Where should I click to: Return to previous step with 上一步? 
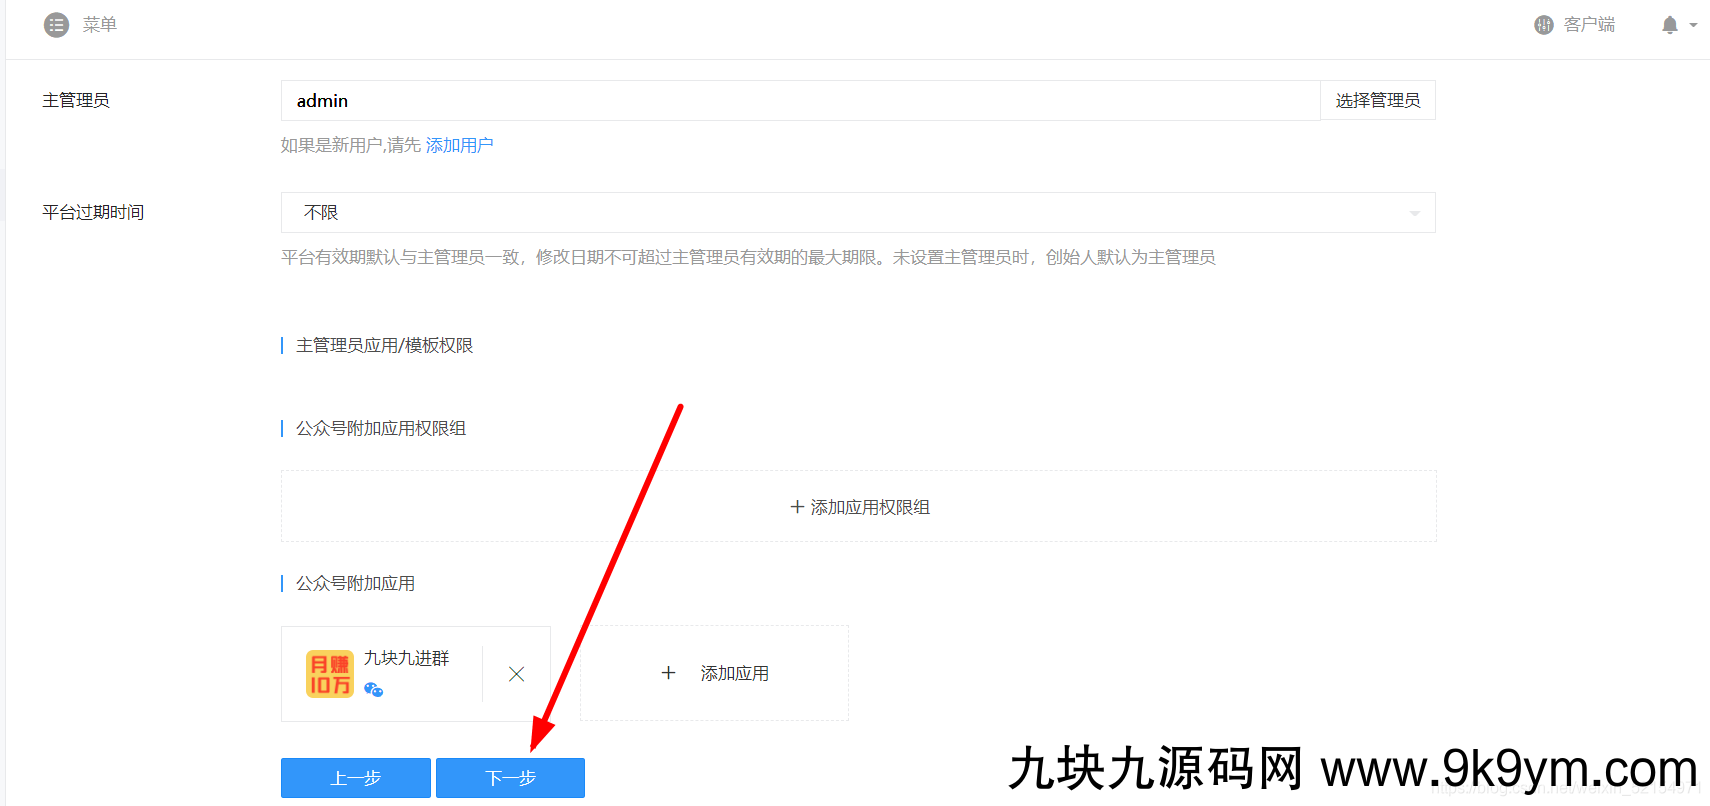355,778
